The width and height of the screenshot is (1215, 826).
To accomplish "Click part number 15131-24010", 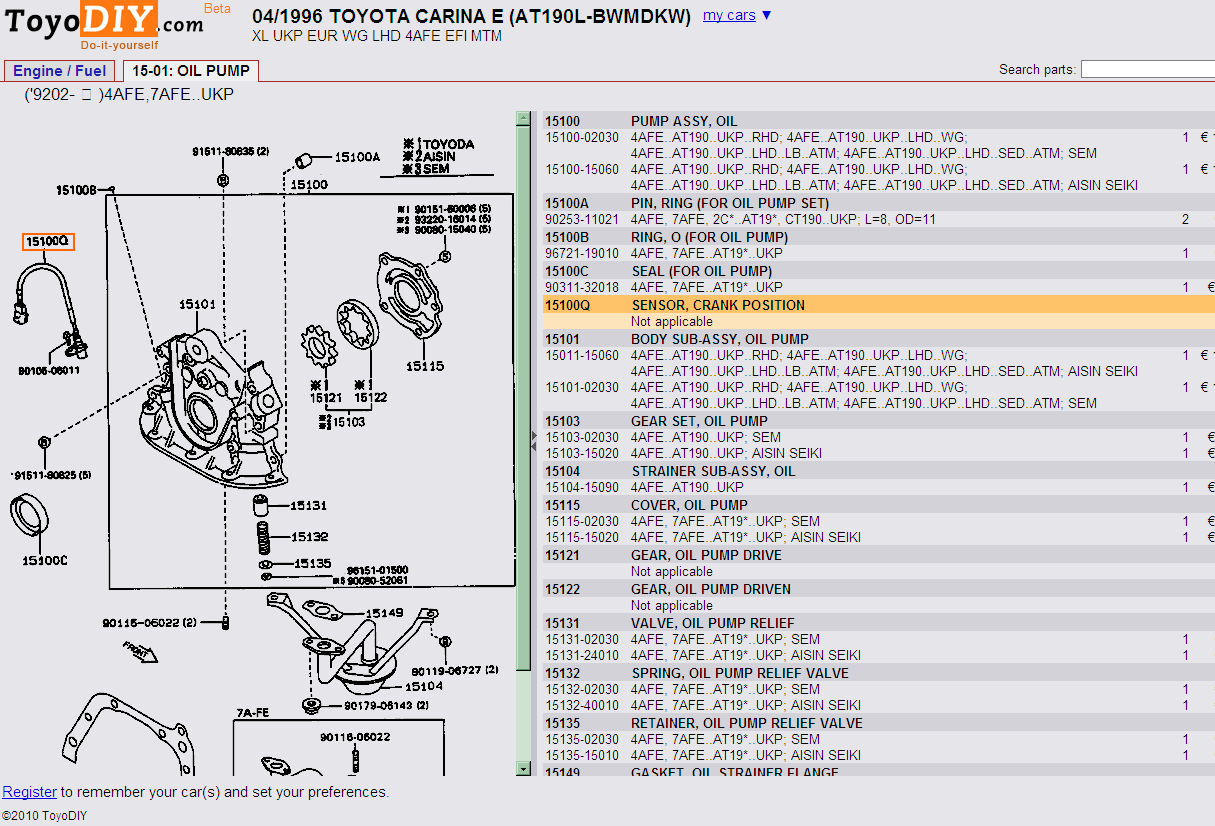I will point(581,655).
